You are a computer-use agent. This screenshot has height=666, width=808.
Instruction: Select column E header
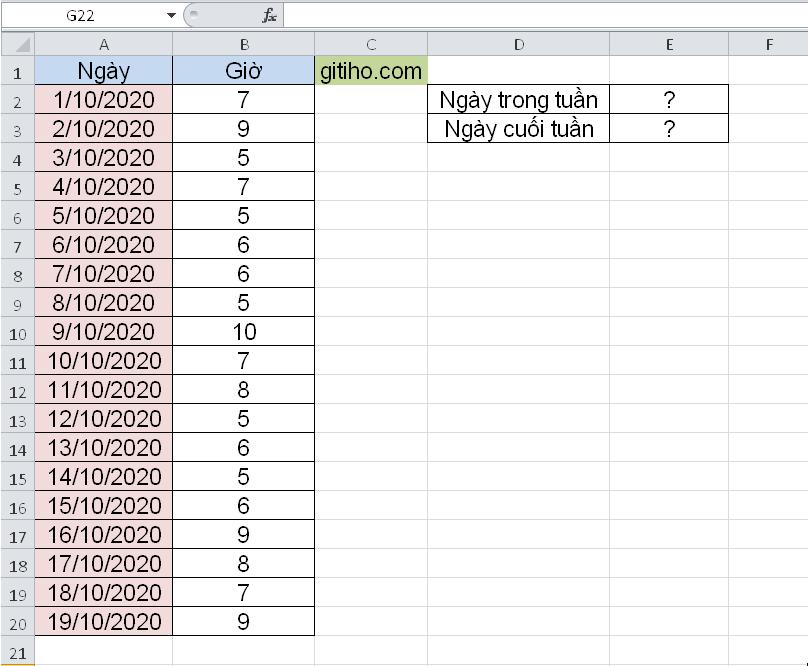668,44
